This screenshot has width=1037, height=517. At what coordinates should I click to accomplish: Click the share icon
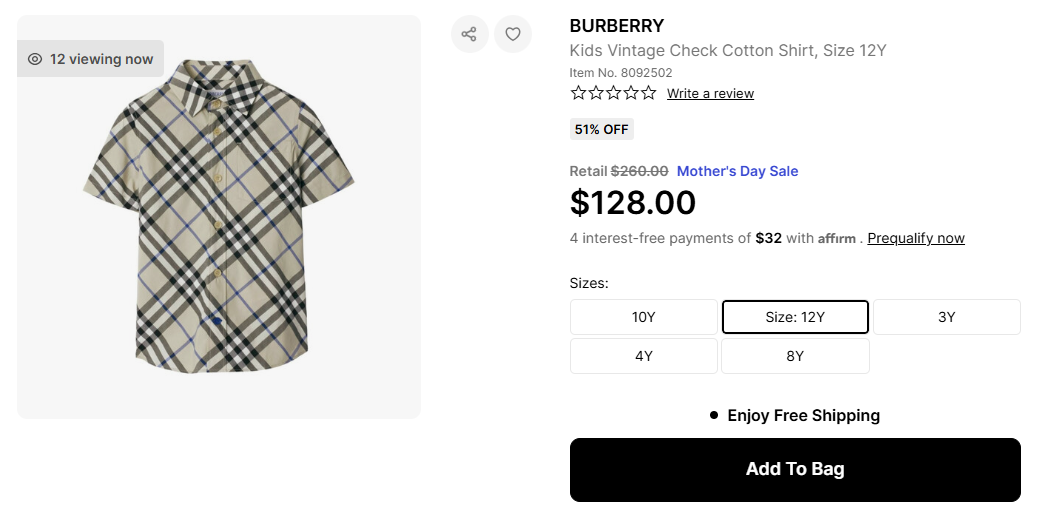469,34
